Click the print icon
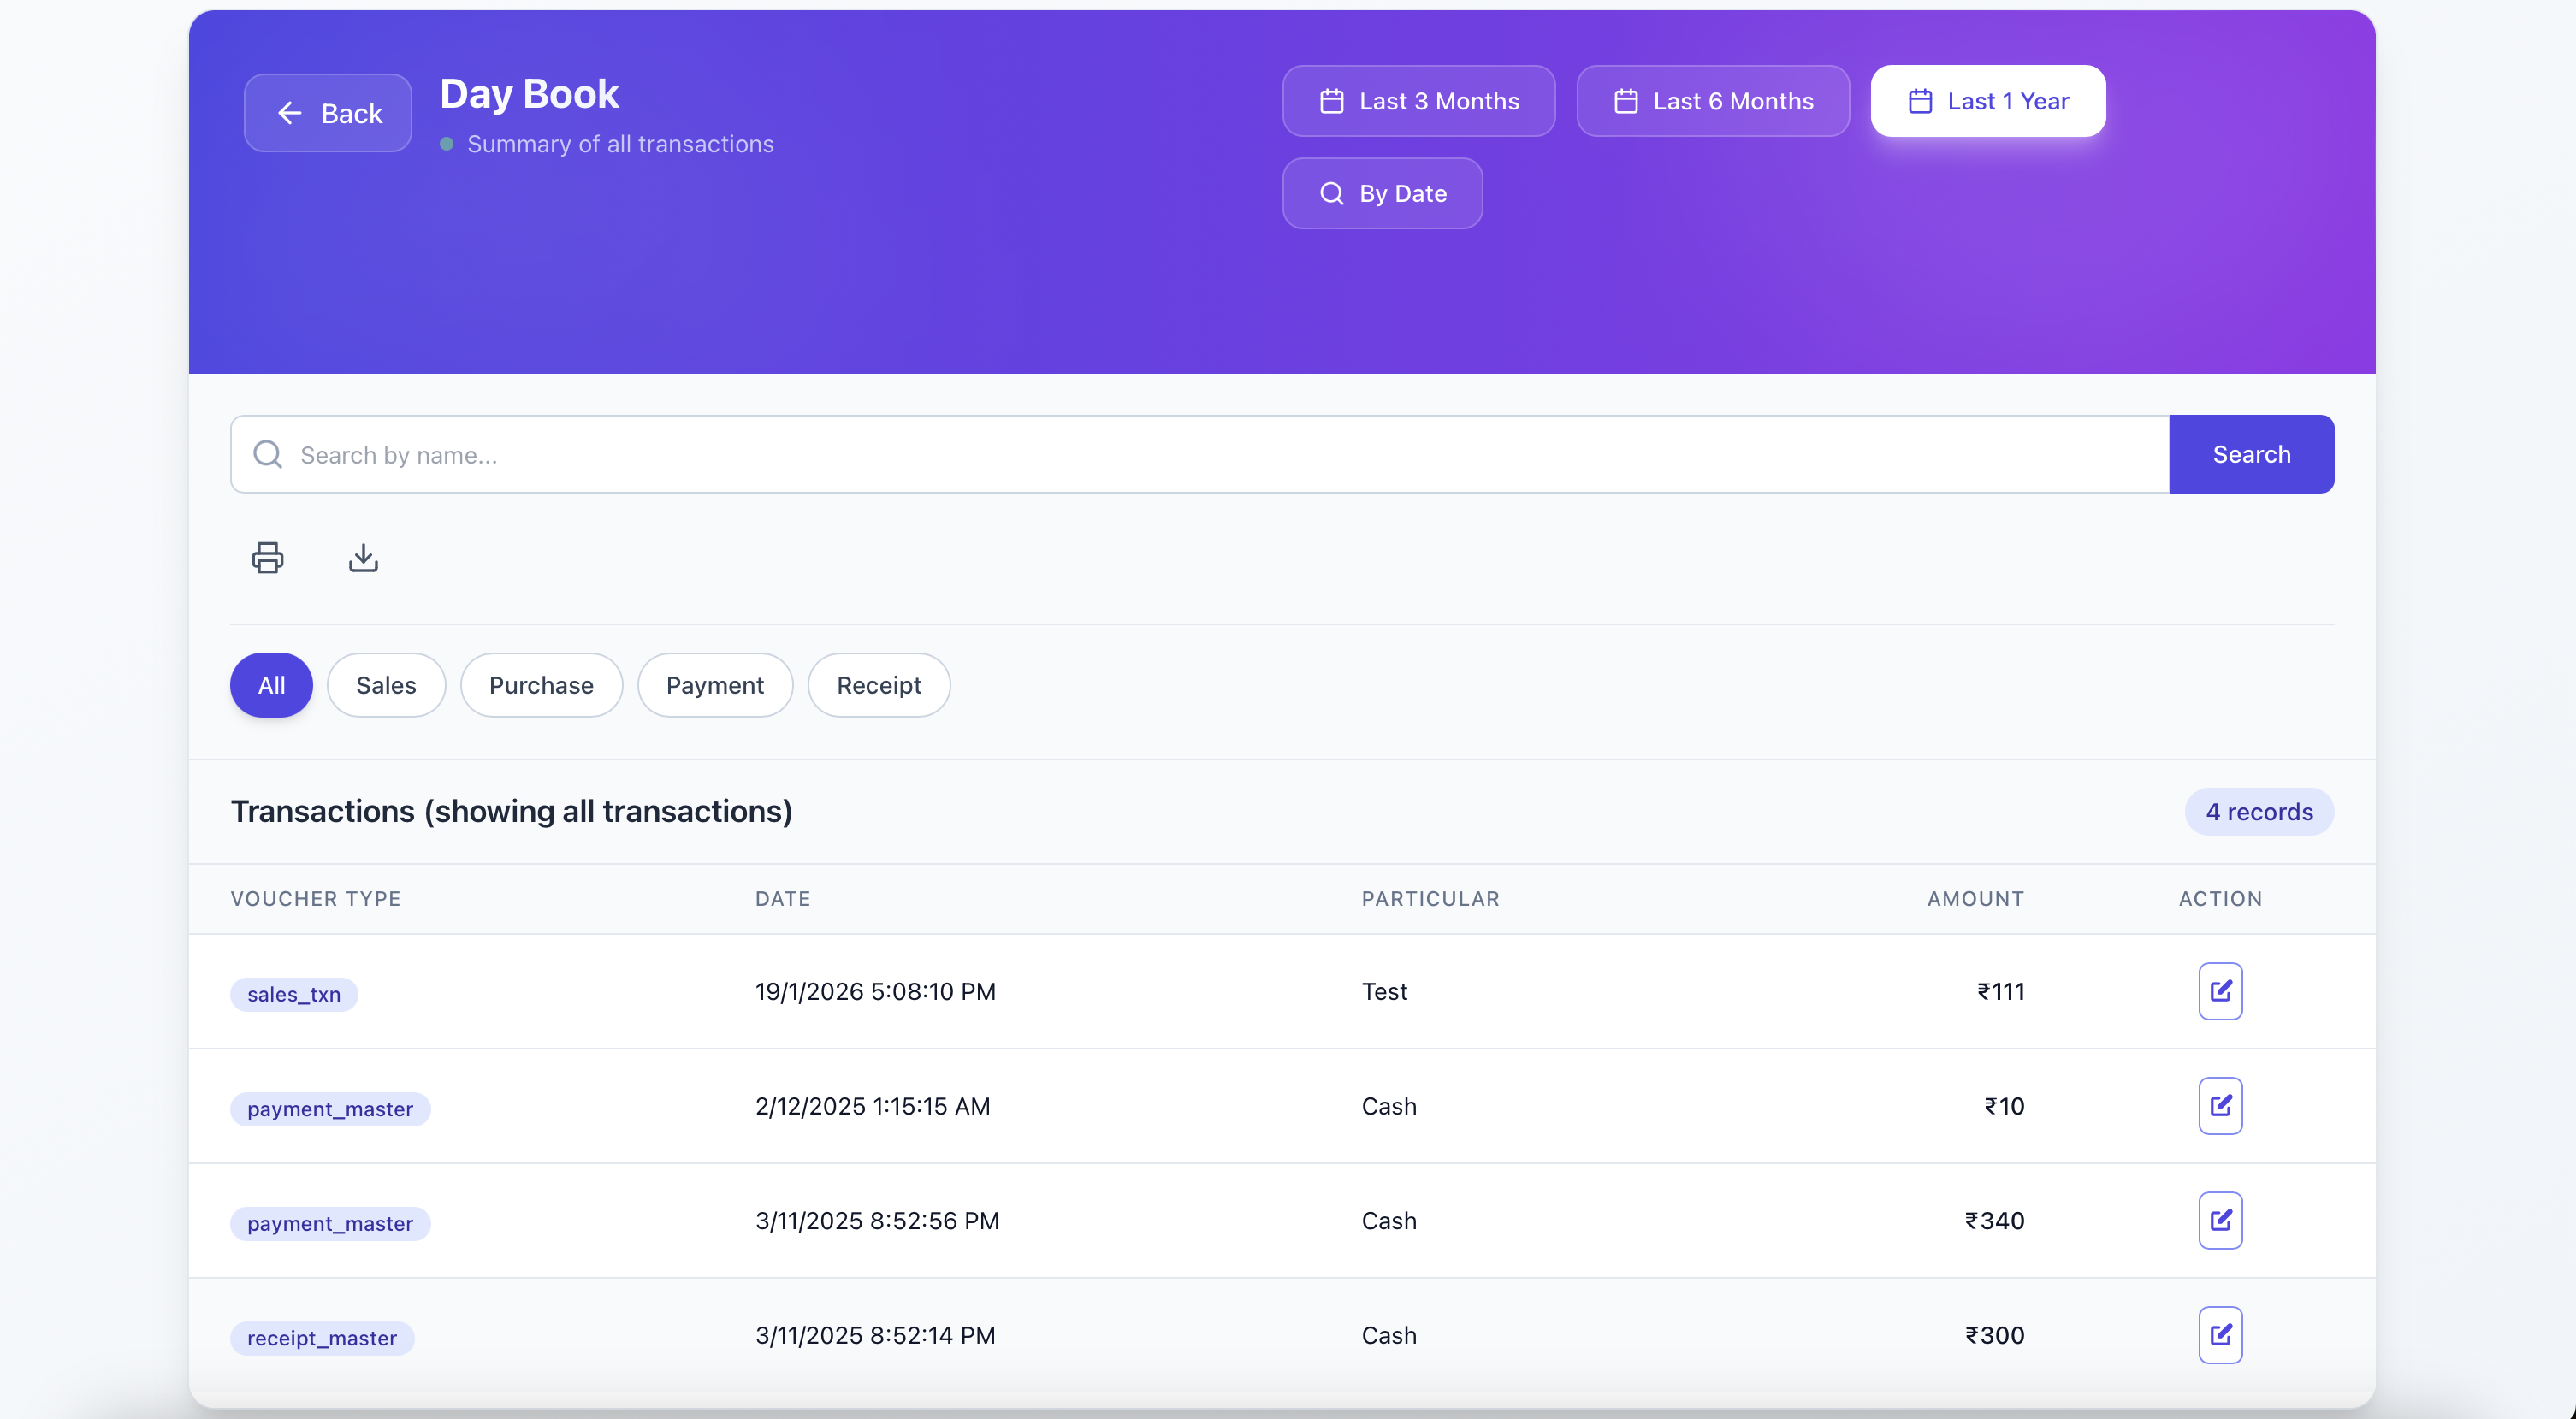This screenshot has height=1419, width=2576. 267,557
